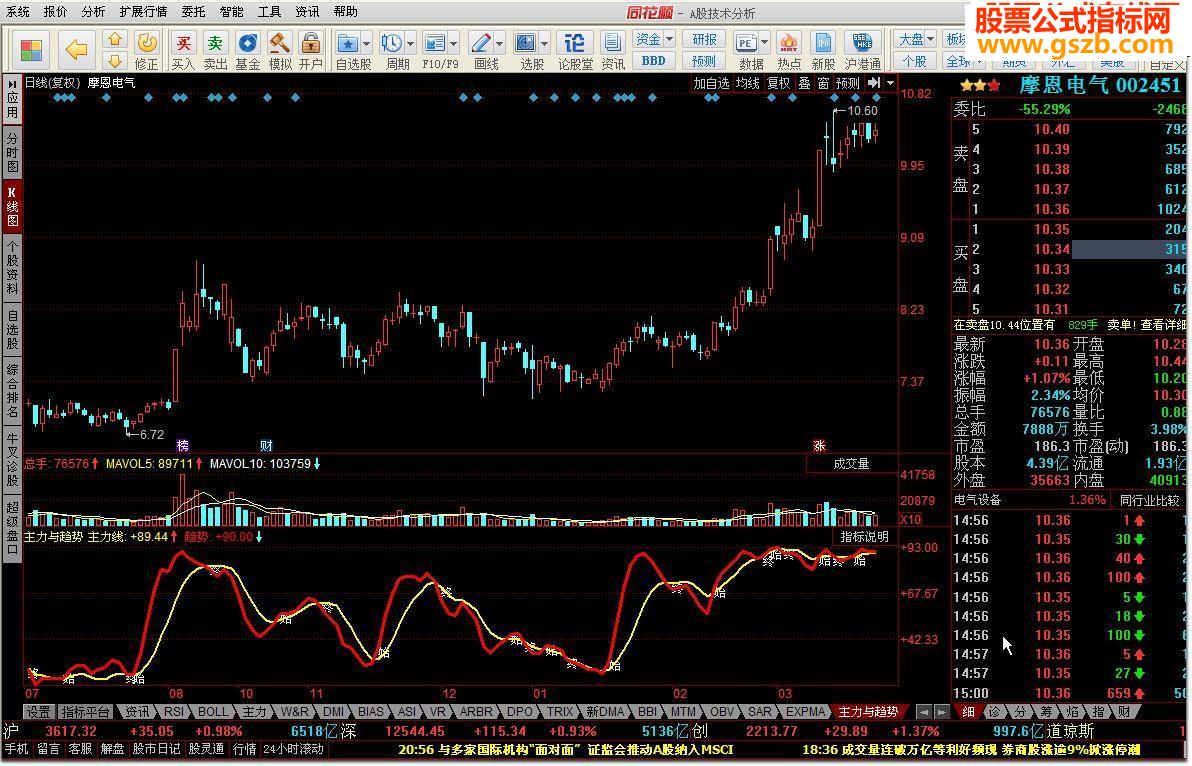Select 个股资料 in left sidebar
Viewport: 1192px width, 766px height.
[x=12, y=267]
